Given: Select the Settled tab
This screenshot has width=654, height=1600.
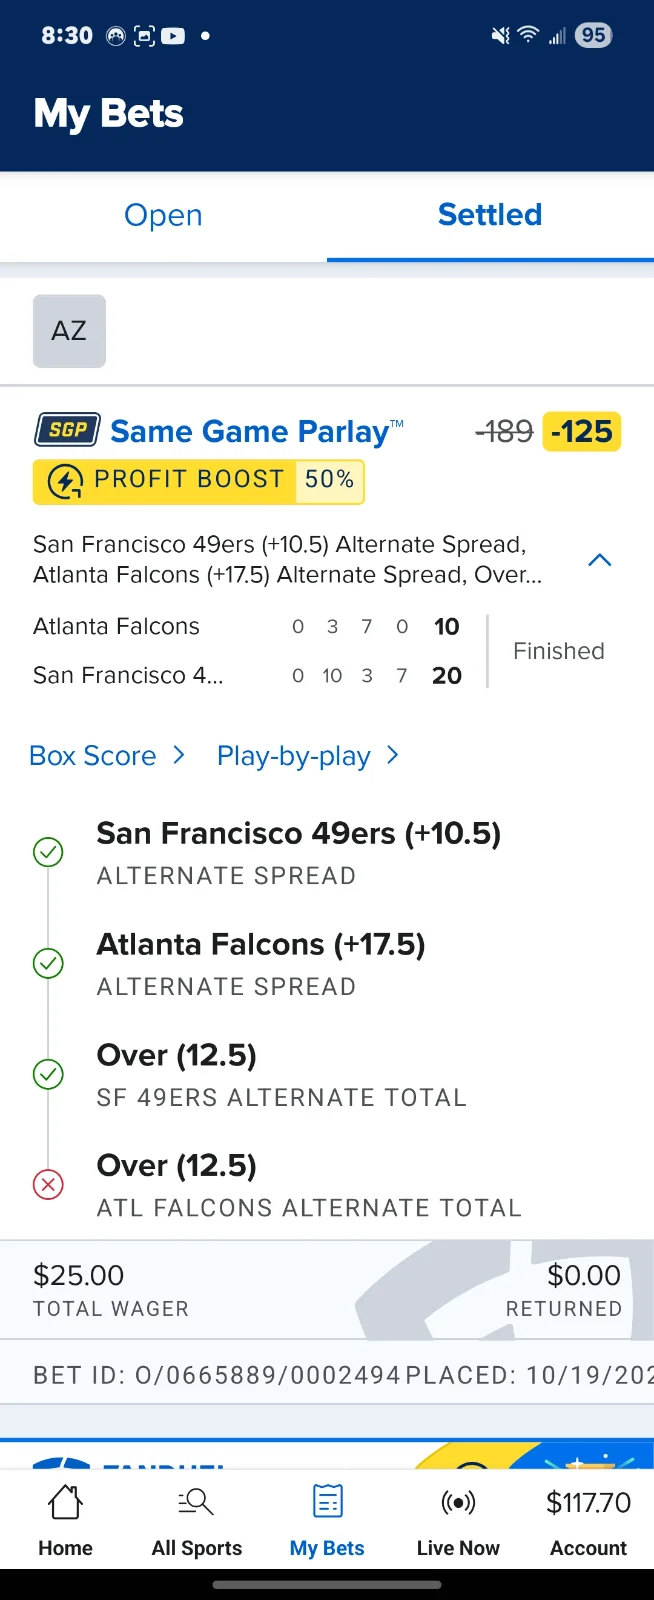Looking at the screenshot, I should point(489,215).
